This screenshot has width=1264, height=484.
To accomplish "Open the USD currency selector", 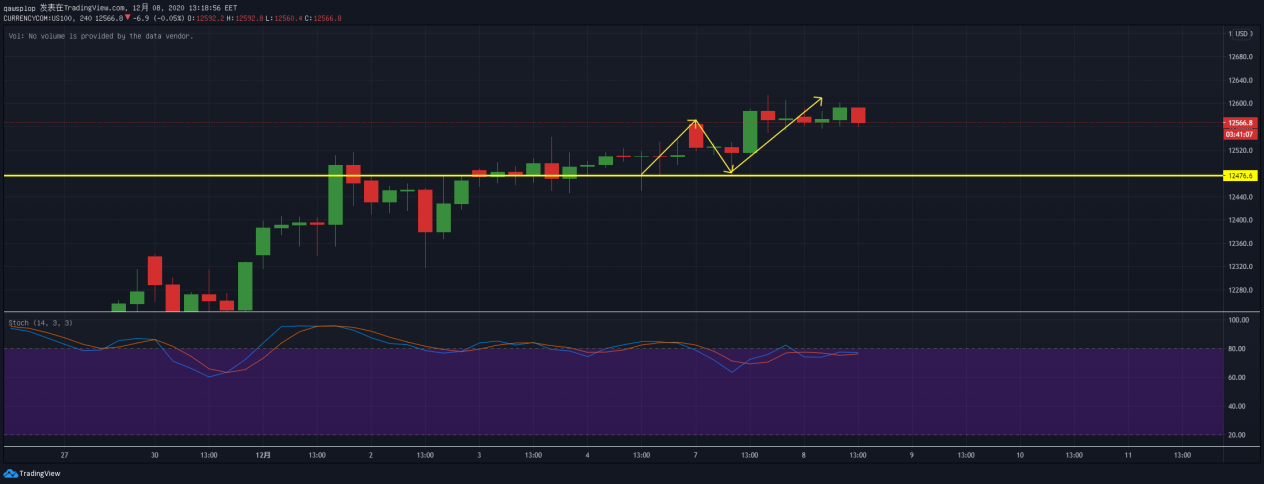I will 1240,33.
